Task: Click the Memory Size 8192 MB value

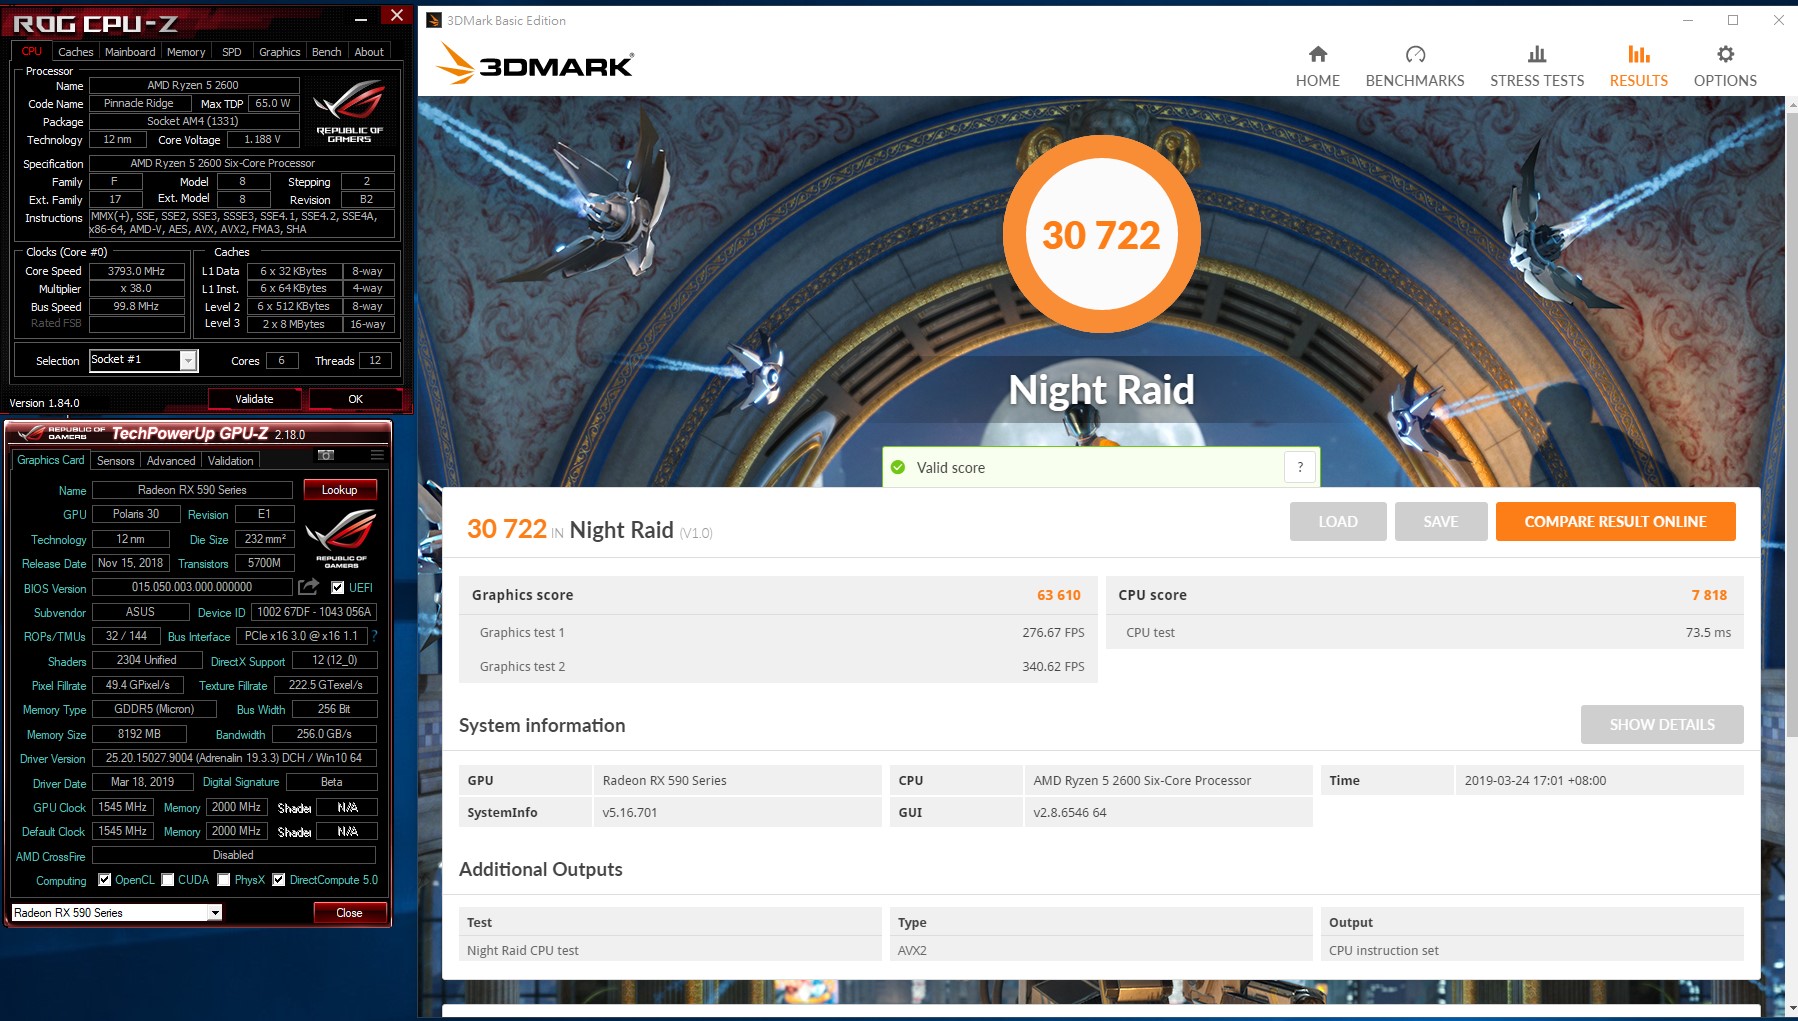Action: click(x=139, y=734)
